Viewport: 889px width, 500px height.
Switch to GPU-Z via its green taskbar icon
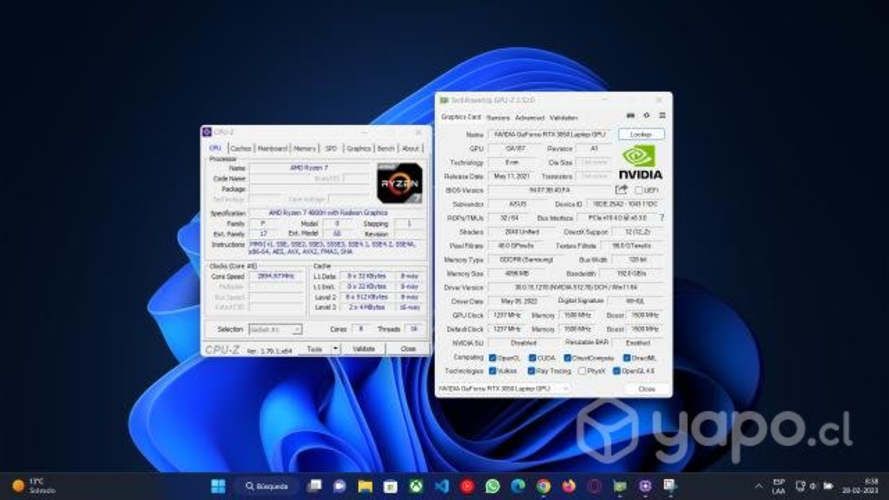[620, 486]
